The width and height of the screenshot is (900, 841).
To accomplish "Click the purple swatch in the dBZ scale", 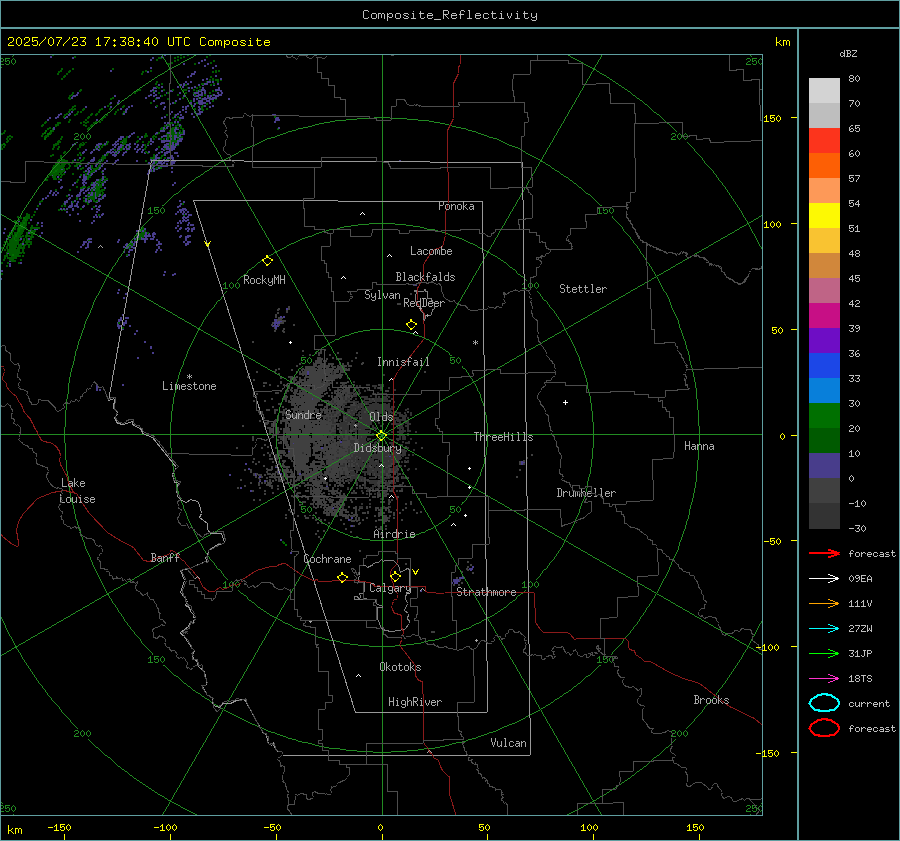I will coord(824,340).
